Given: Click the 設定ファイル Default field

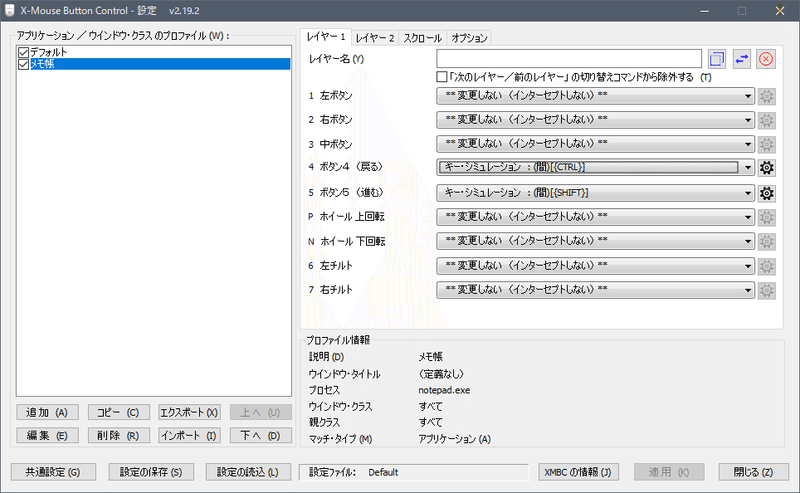Looking at the screenshot, I should click(x=413, y=472).
